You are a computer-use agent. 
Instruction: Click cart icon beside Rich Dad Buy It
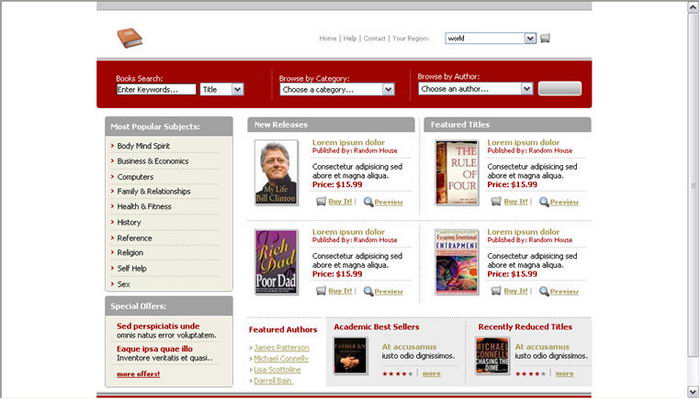pos(321,291)
